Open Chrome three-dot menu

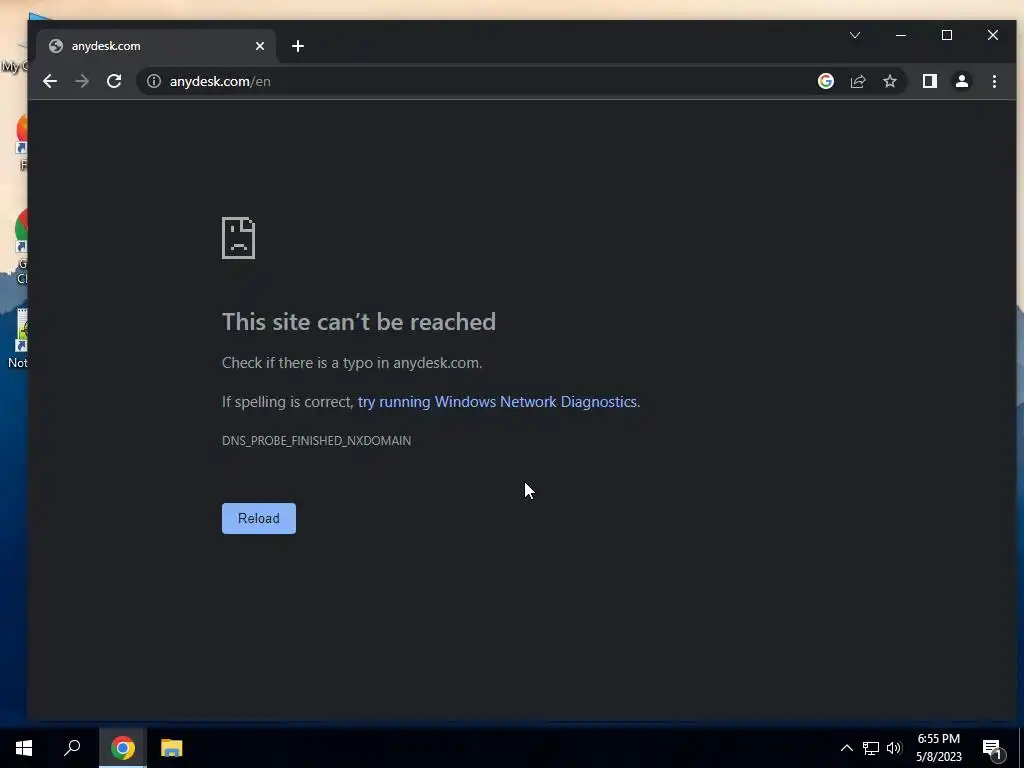tap(994, 81)
